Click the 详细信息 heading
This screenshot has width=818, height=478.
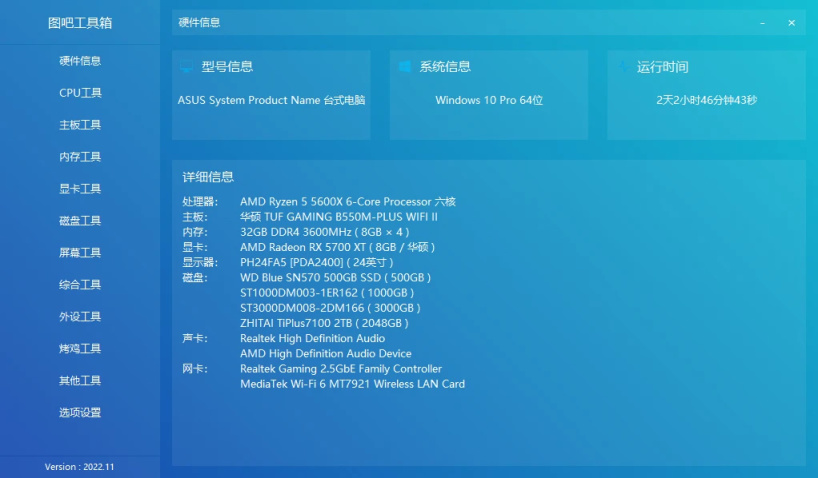tap(208, 177)
